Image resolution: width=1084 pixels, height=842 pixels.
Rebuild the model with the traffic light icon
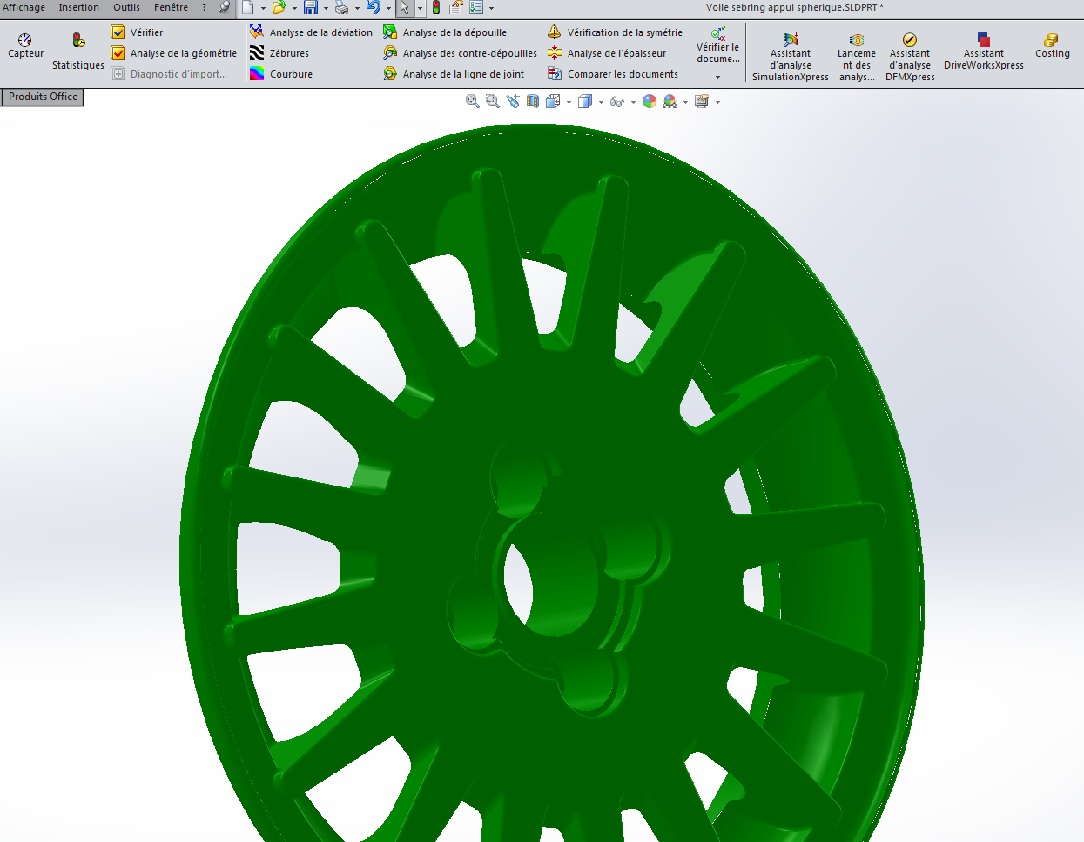pos(436,8)
